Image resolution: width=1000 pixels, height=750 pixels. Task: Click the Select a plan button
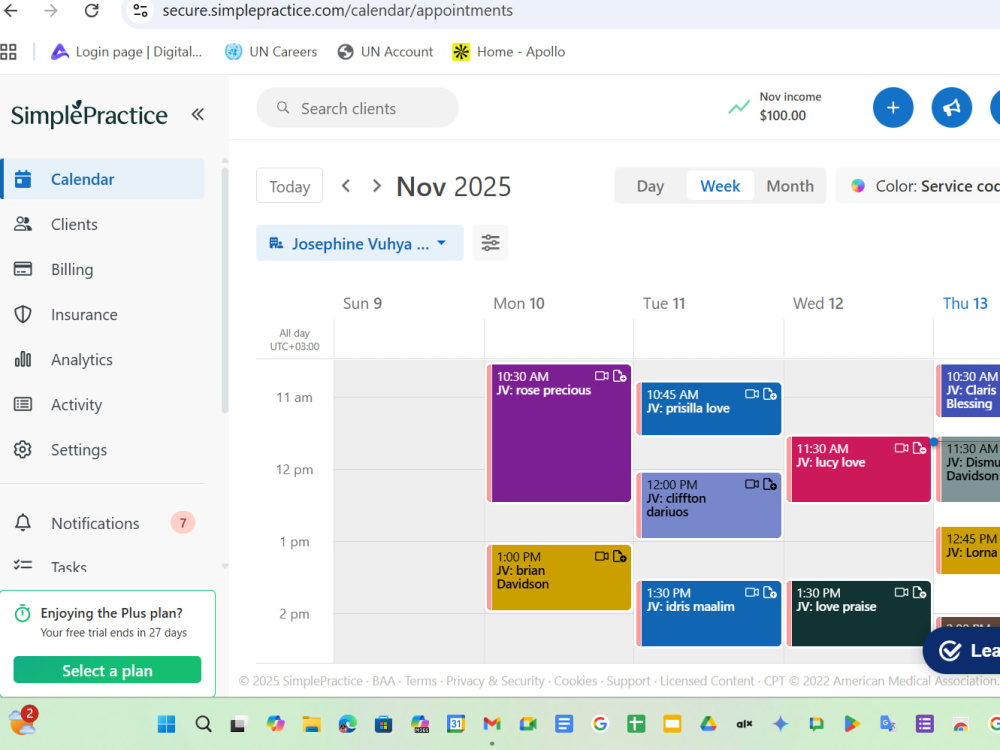[107, 670]
